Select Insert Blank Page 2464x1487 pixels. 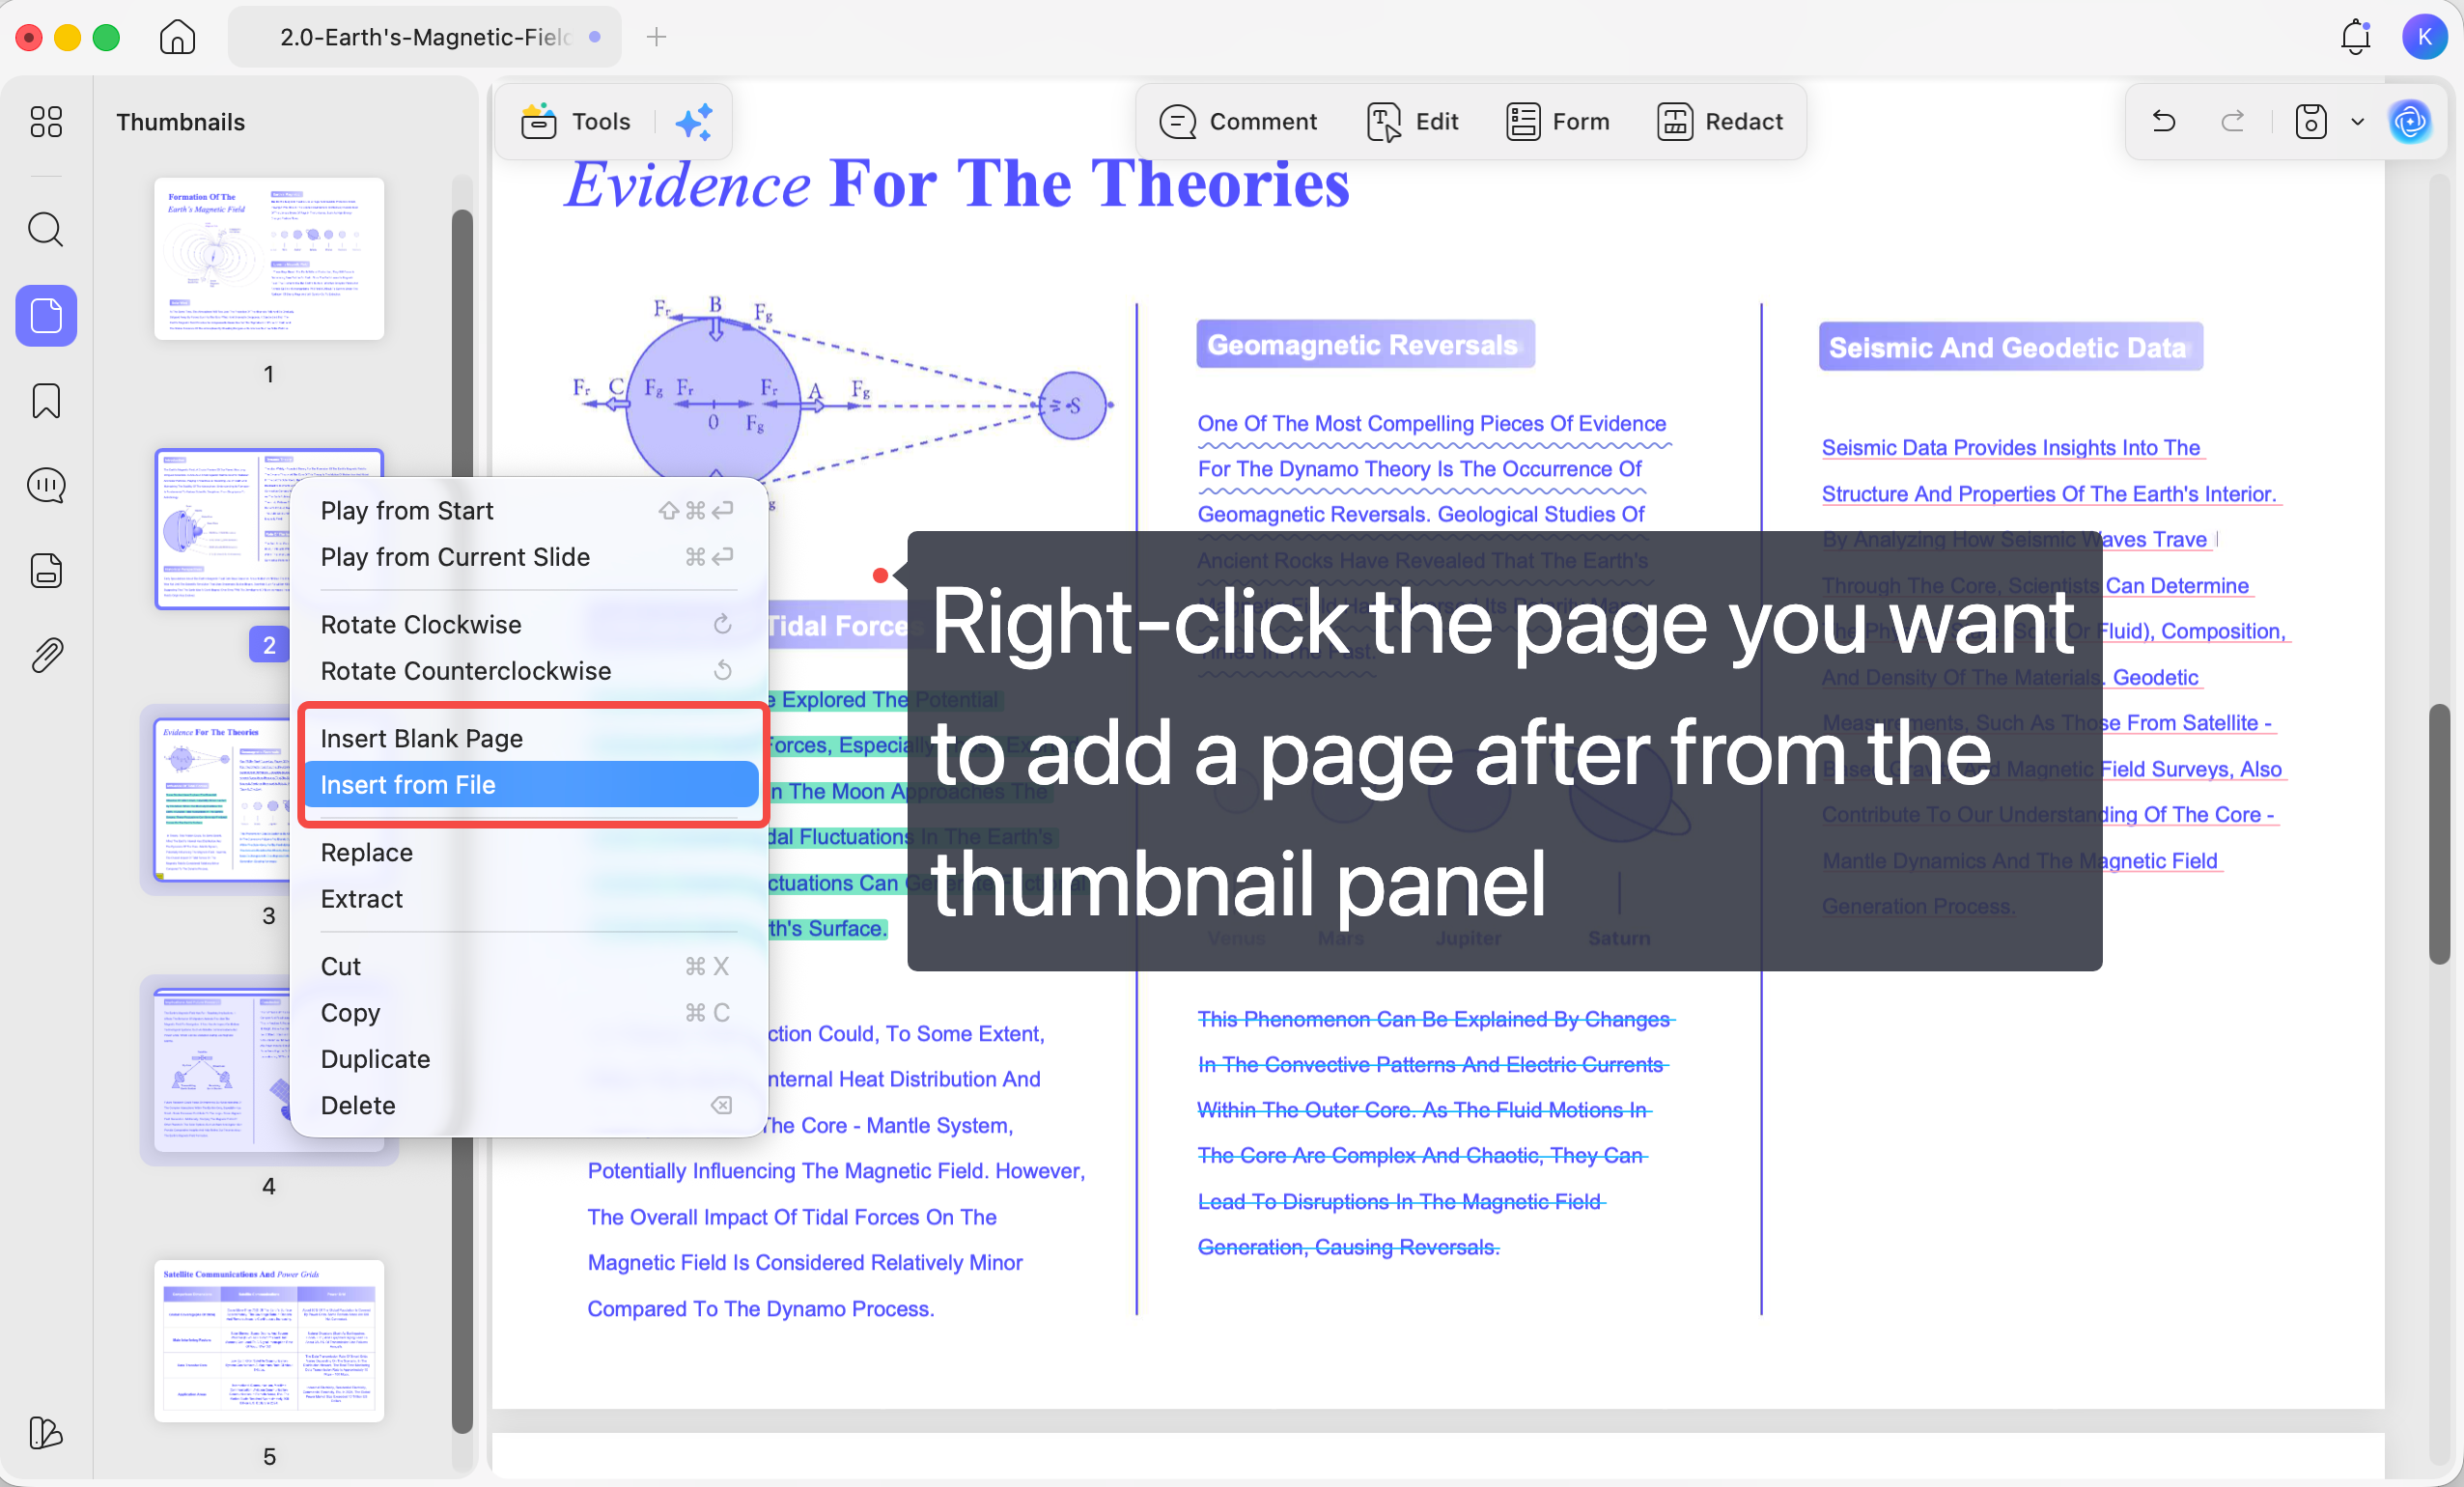[528, 739]
